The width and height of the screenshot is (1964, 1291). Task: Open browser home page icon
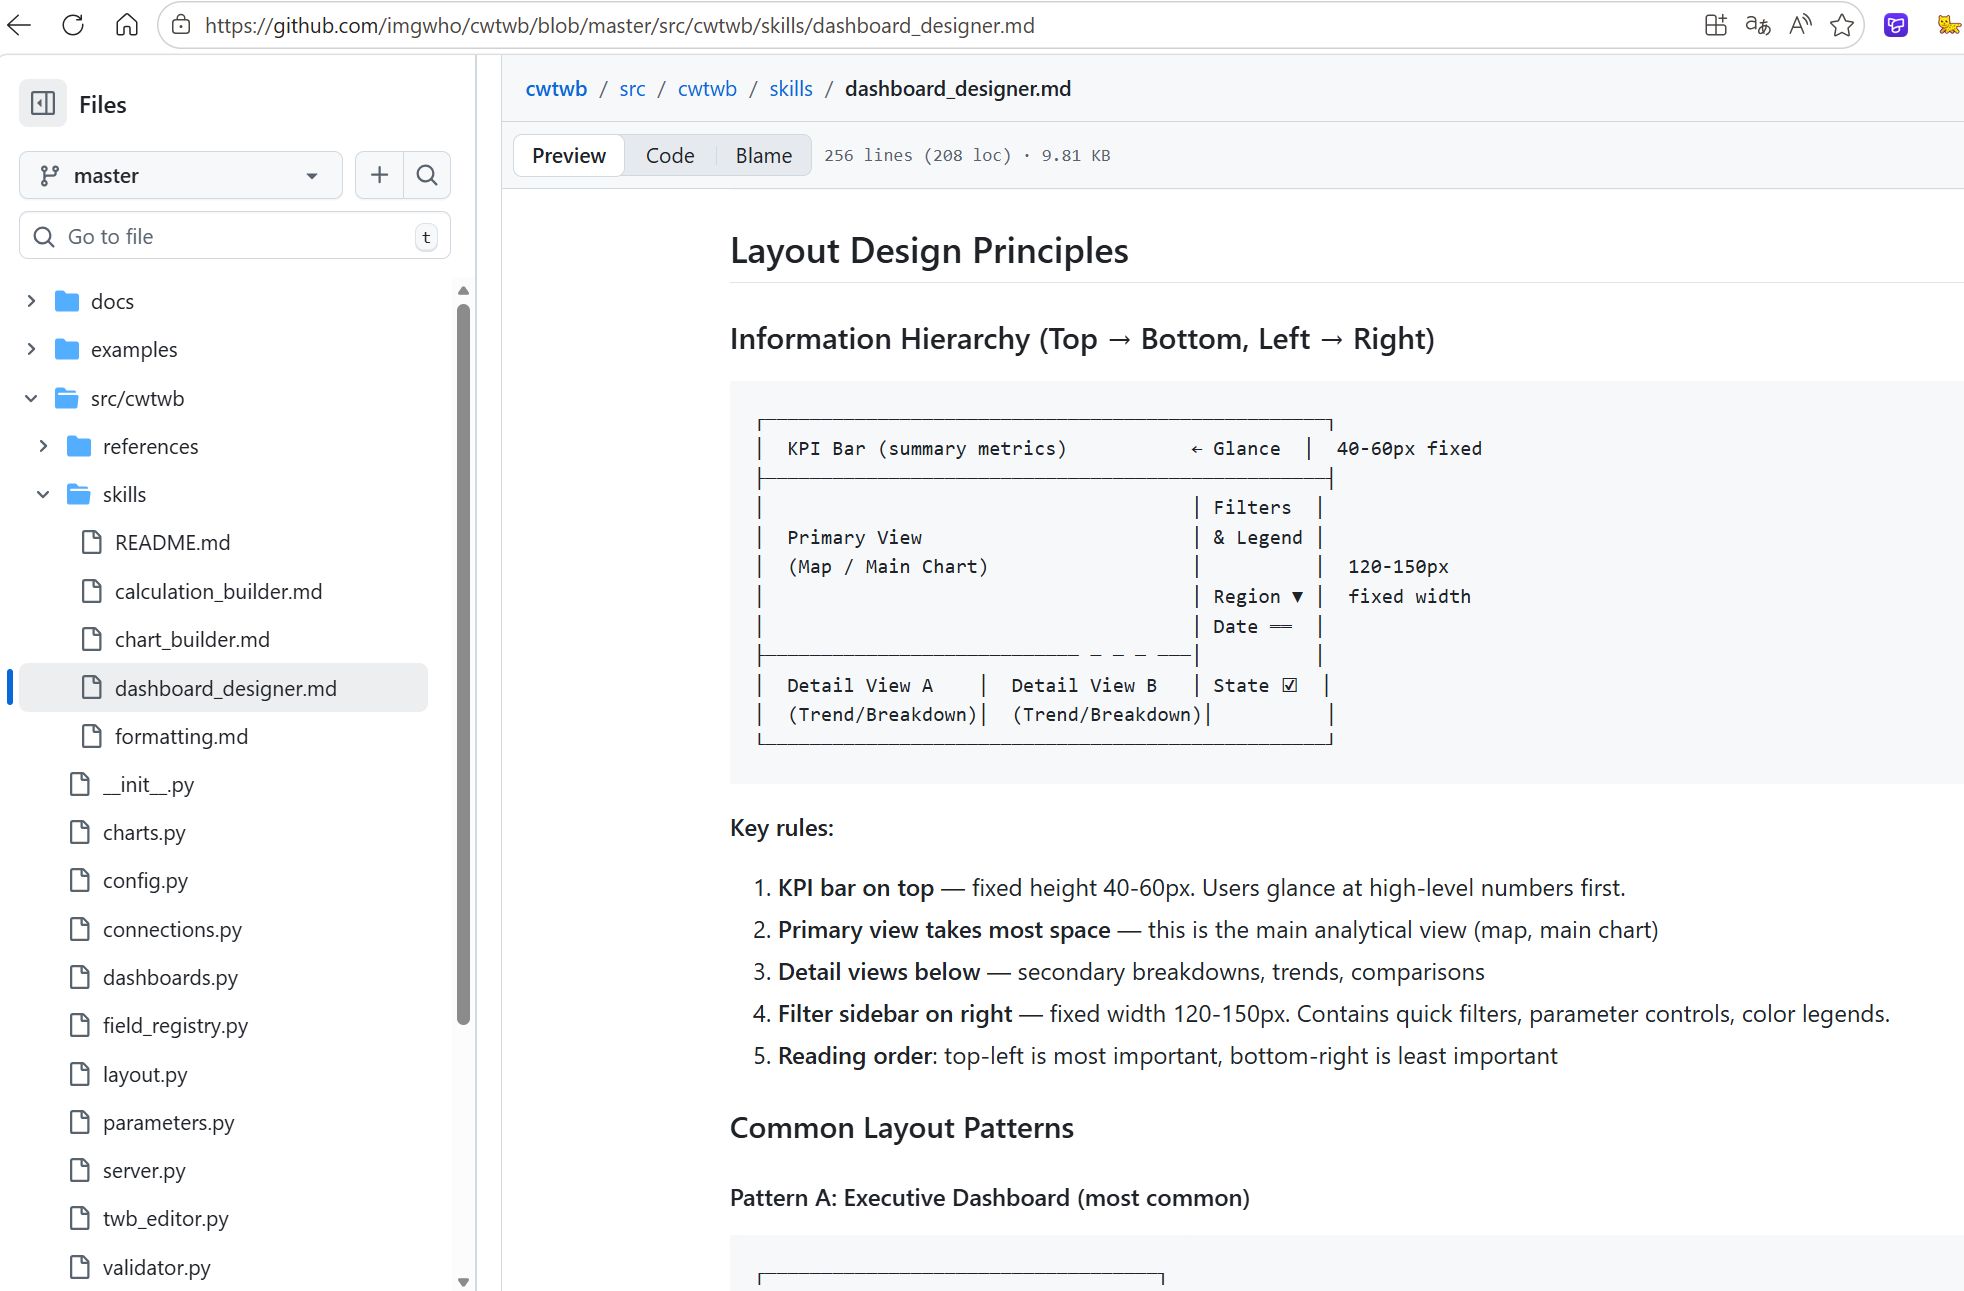coord(127,25)
